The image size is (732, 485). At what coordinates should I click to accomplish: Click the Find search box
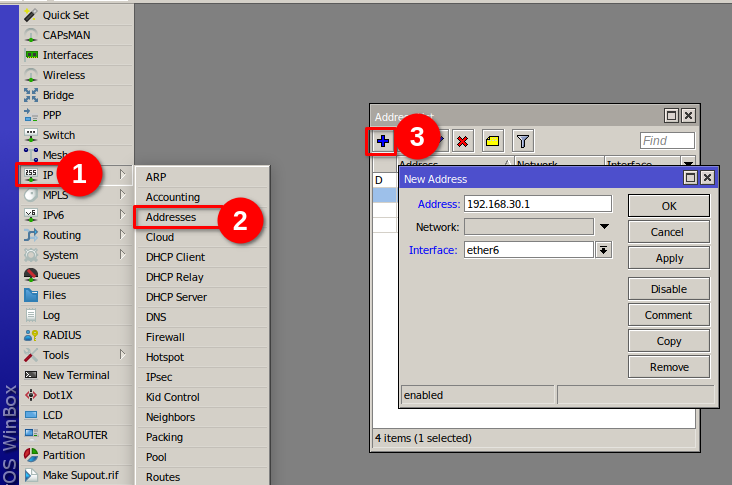(x=667, y=141)
